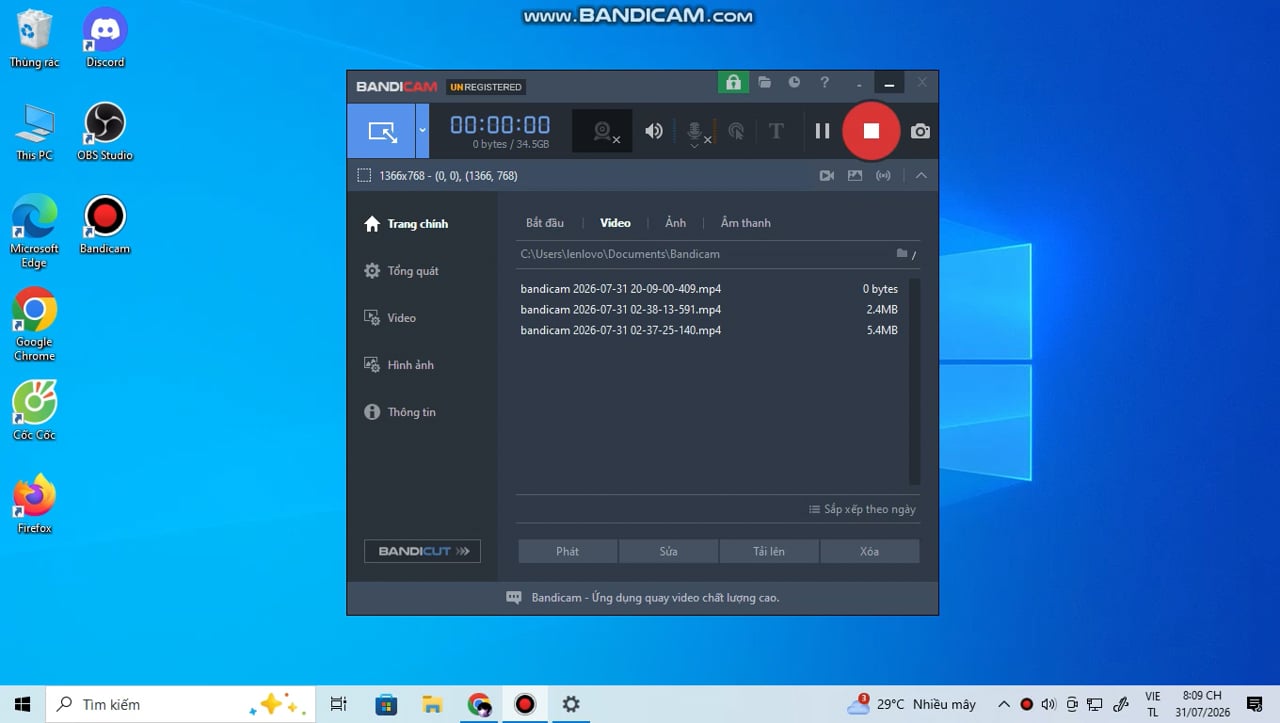Open Settings gear on the taskbar

point(571,704)
